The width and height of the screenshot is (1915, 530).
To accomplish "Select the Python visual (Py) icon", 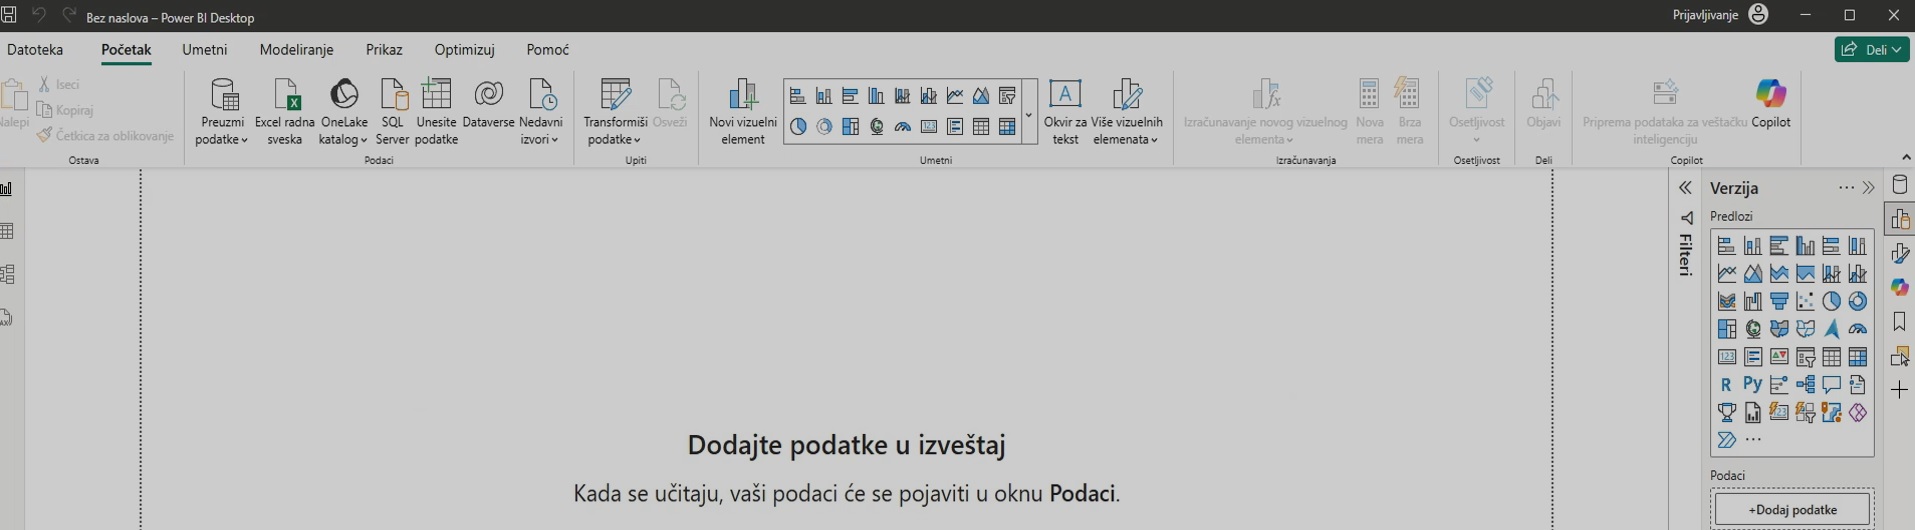I will coord(1752,384).
